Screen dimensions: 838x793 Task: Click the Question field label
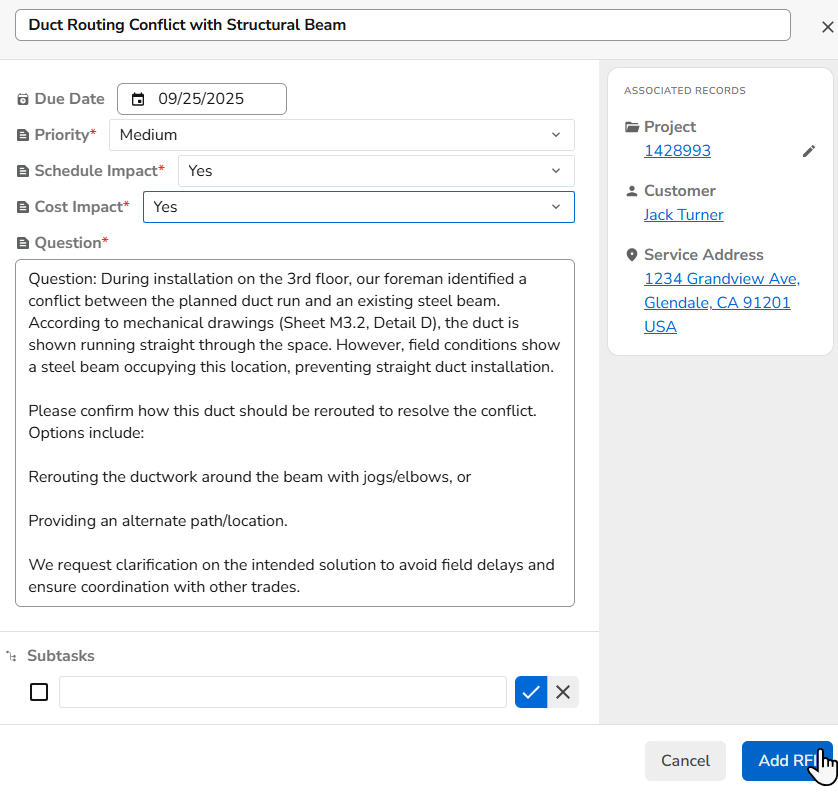coord(68,243)
